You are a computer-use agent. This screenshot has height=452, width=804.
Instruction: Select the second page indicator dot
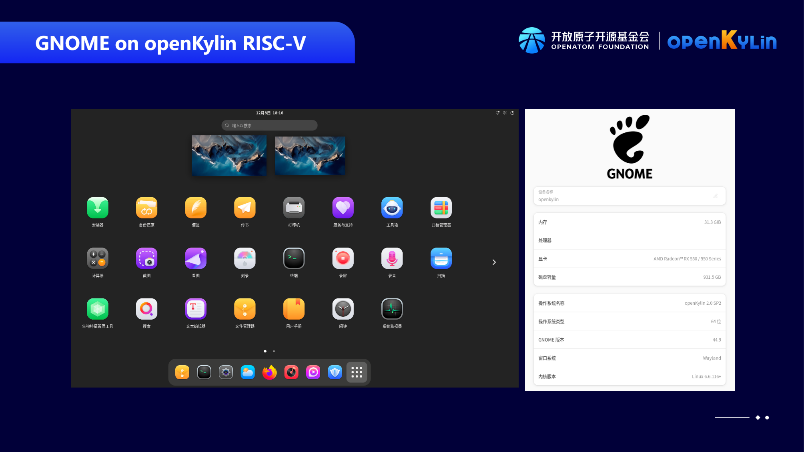(x=275, y=351)
